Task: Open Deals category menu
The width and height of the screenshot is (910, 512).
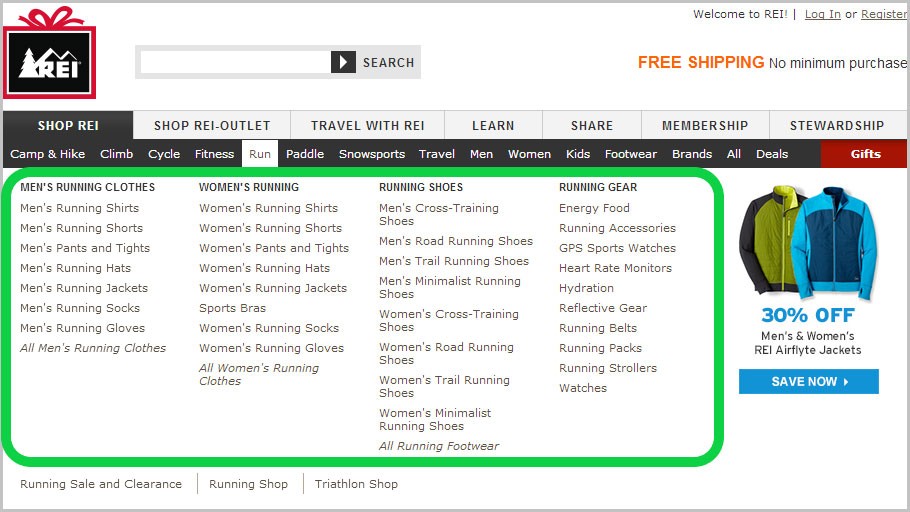Action: click(x=772, y=154)
